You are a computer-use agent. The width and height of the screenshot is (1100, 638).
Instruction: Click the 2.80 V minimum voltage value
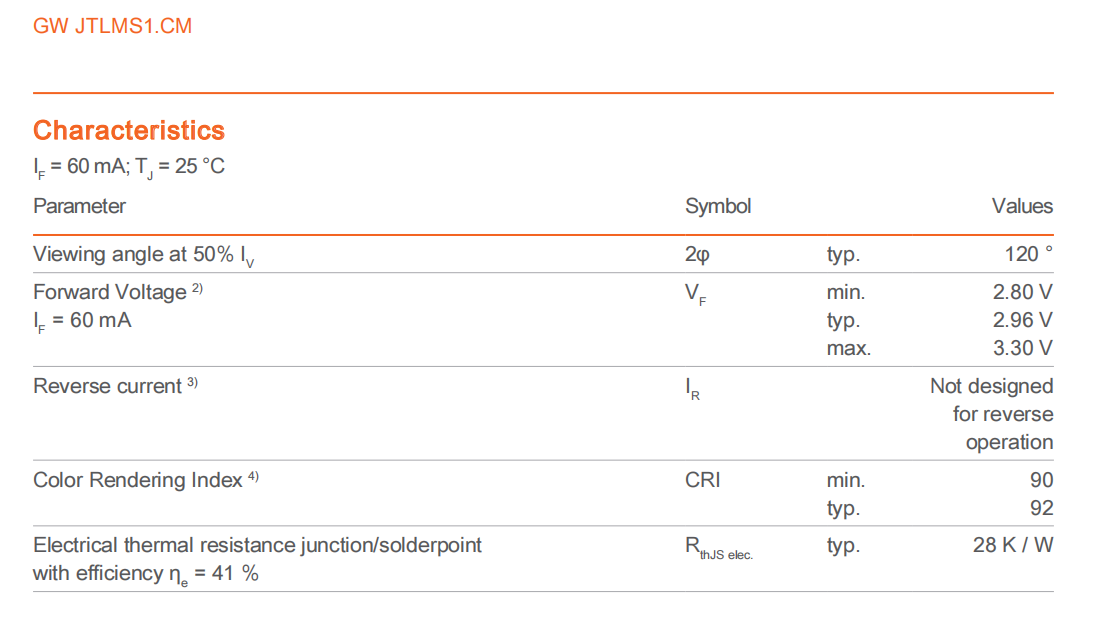[1022, 292]
